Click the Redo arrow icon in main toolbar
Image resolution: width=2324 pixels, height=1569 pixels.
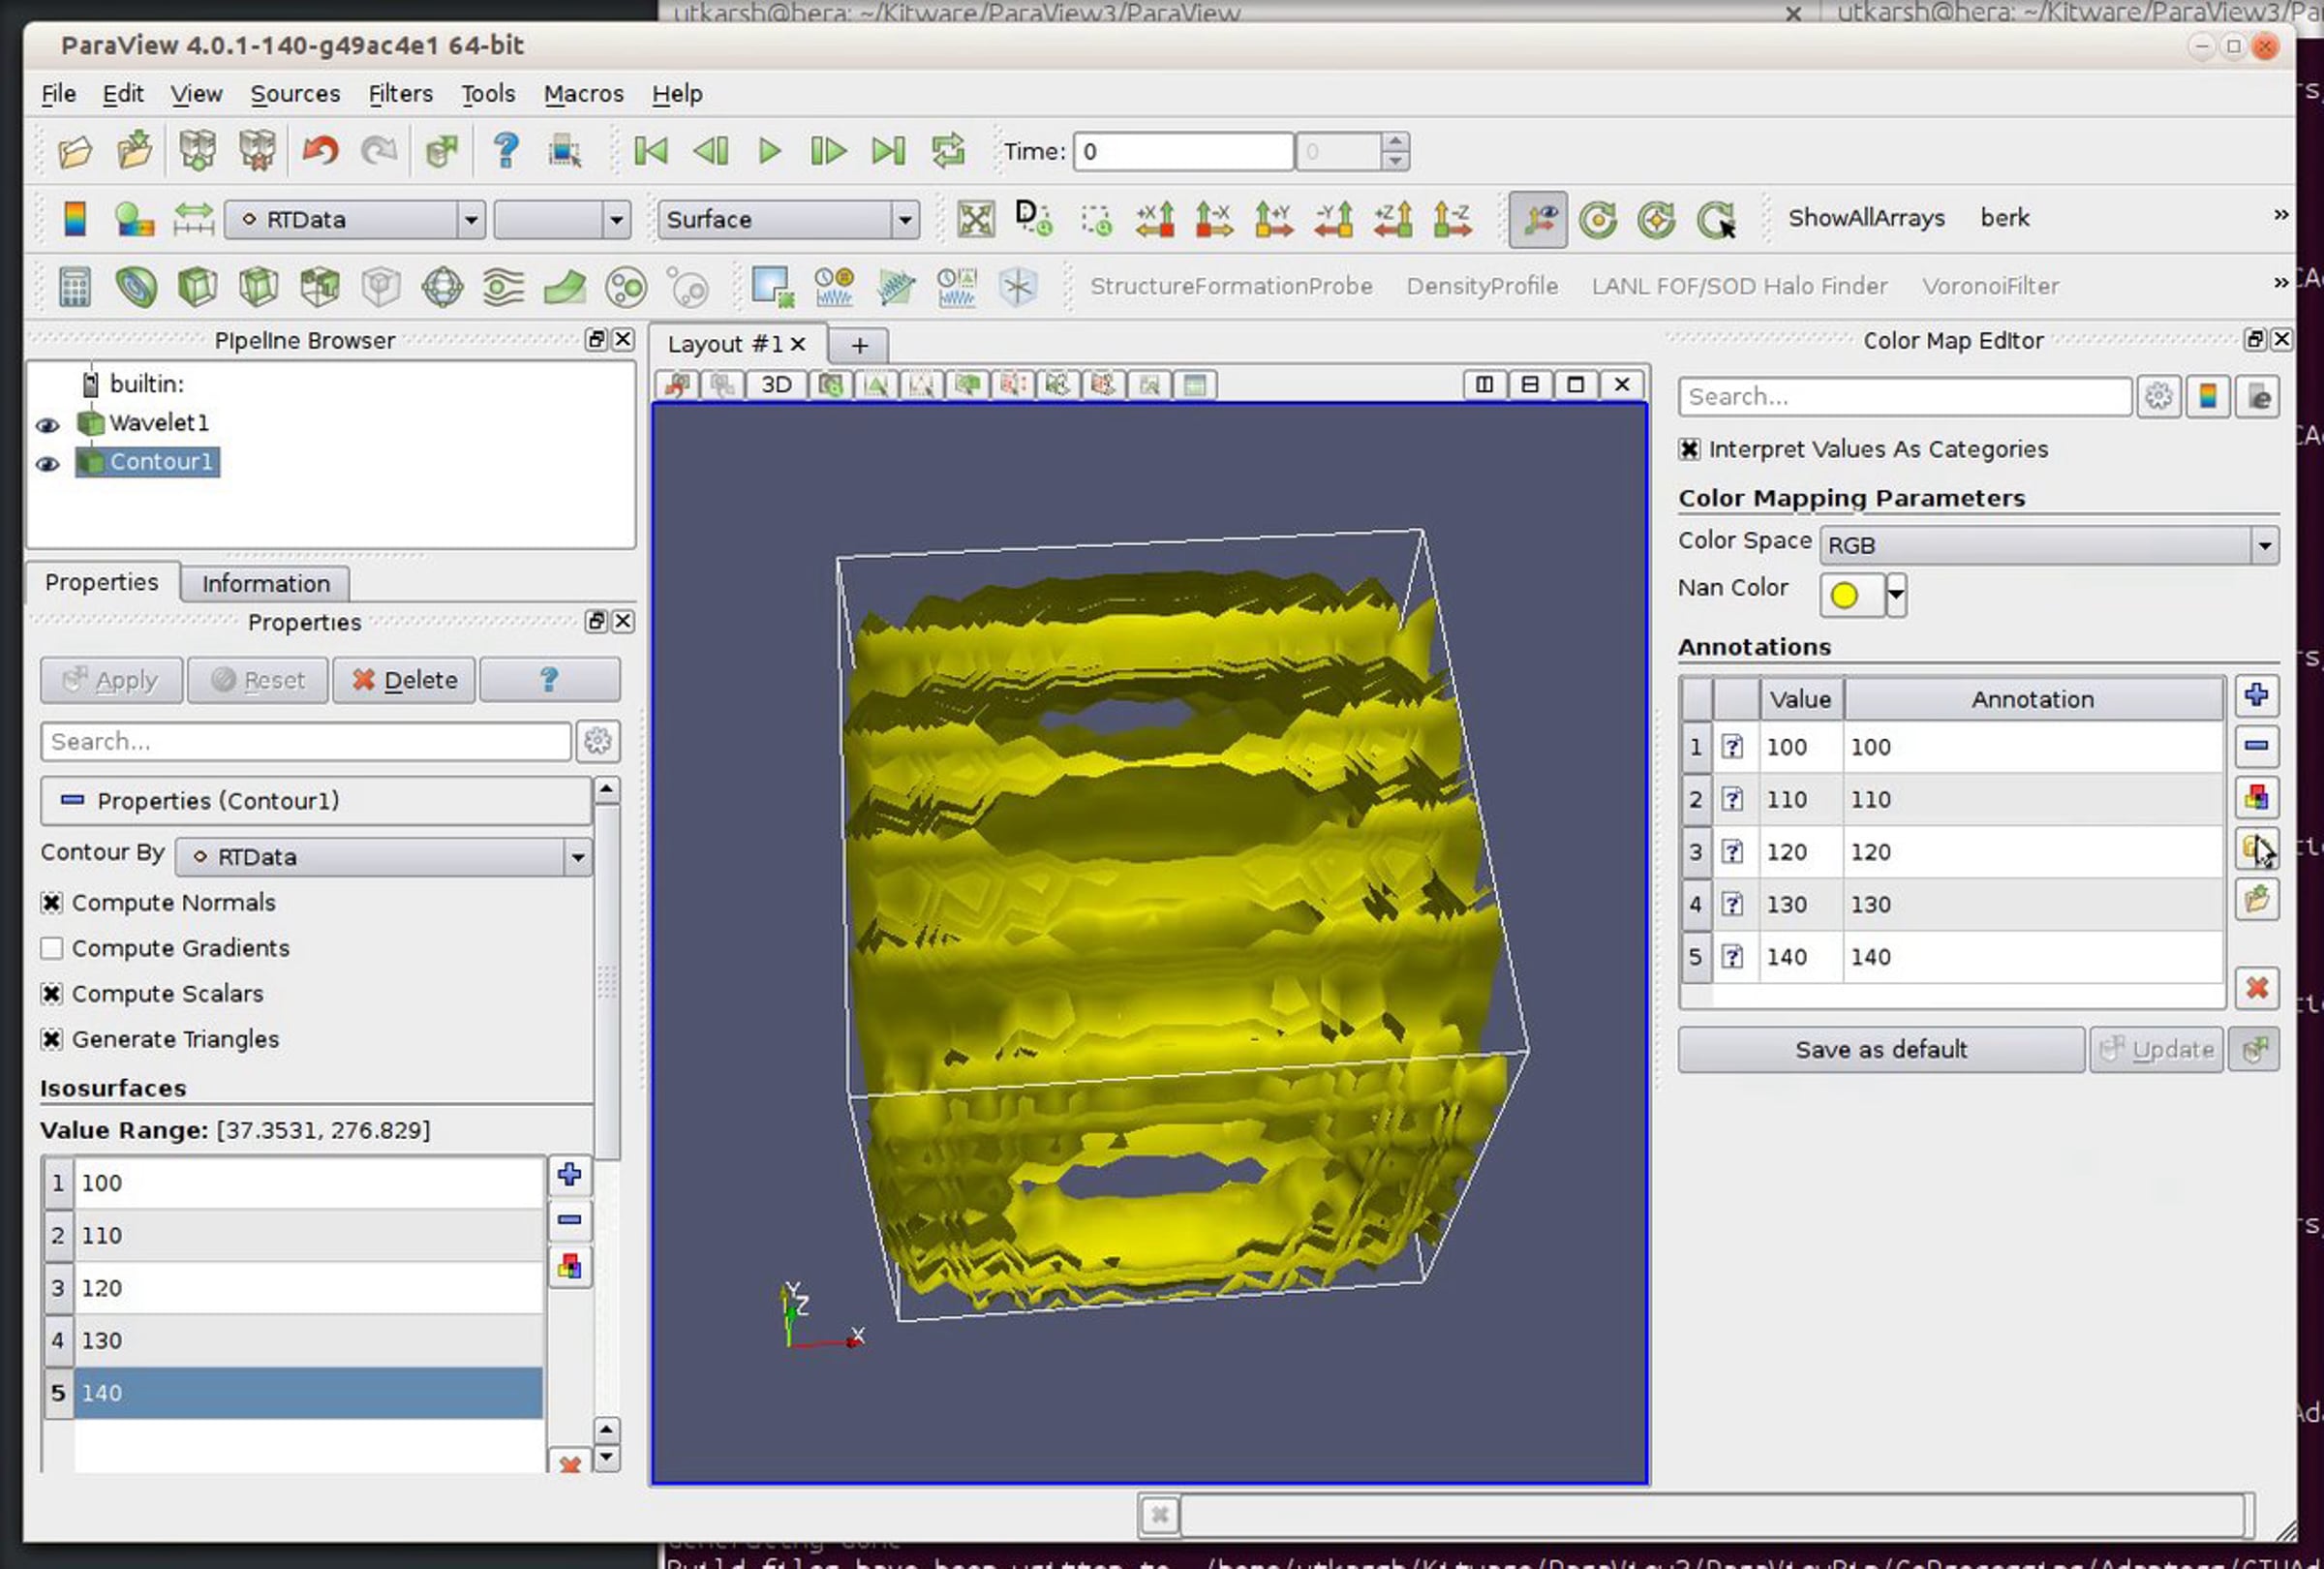pos(379,151)
